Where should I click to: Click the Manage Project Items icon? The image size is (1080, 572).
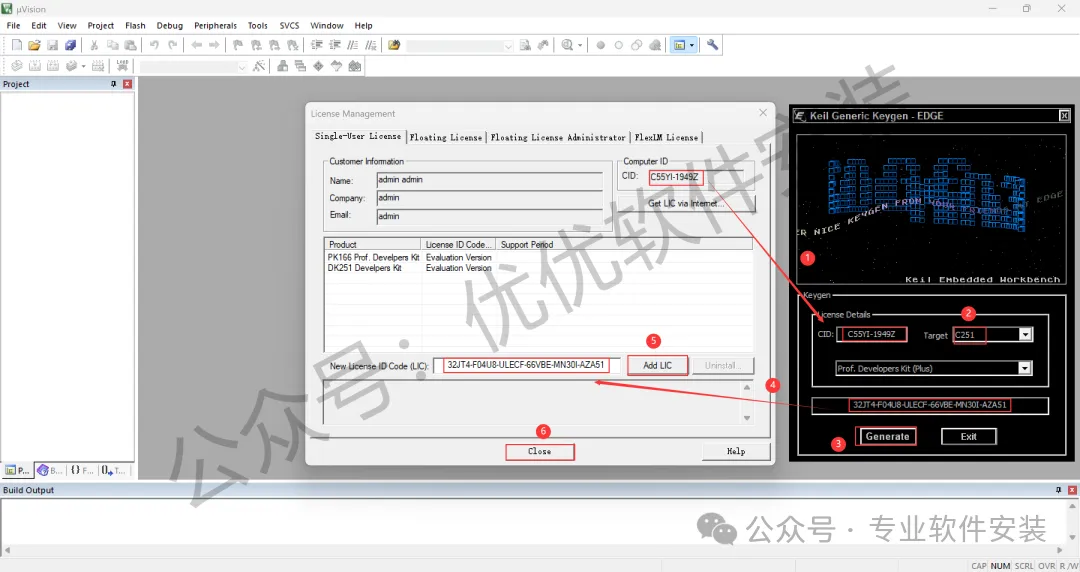[x=282, y=66]
